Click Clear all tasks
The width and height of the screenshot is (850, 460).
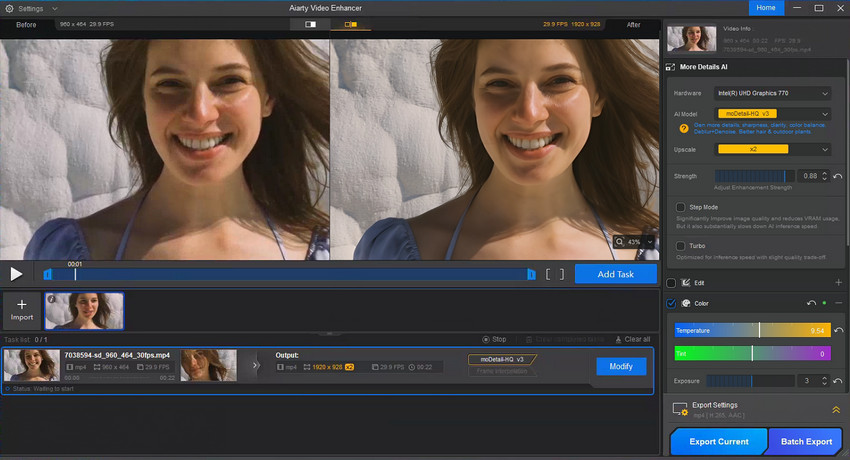click(x=633, y=339)
